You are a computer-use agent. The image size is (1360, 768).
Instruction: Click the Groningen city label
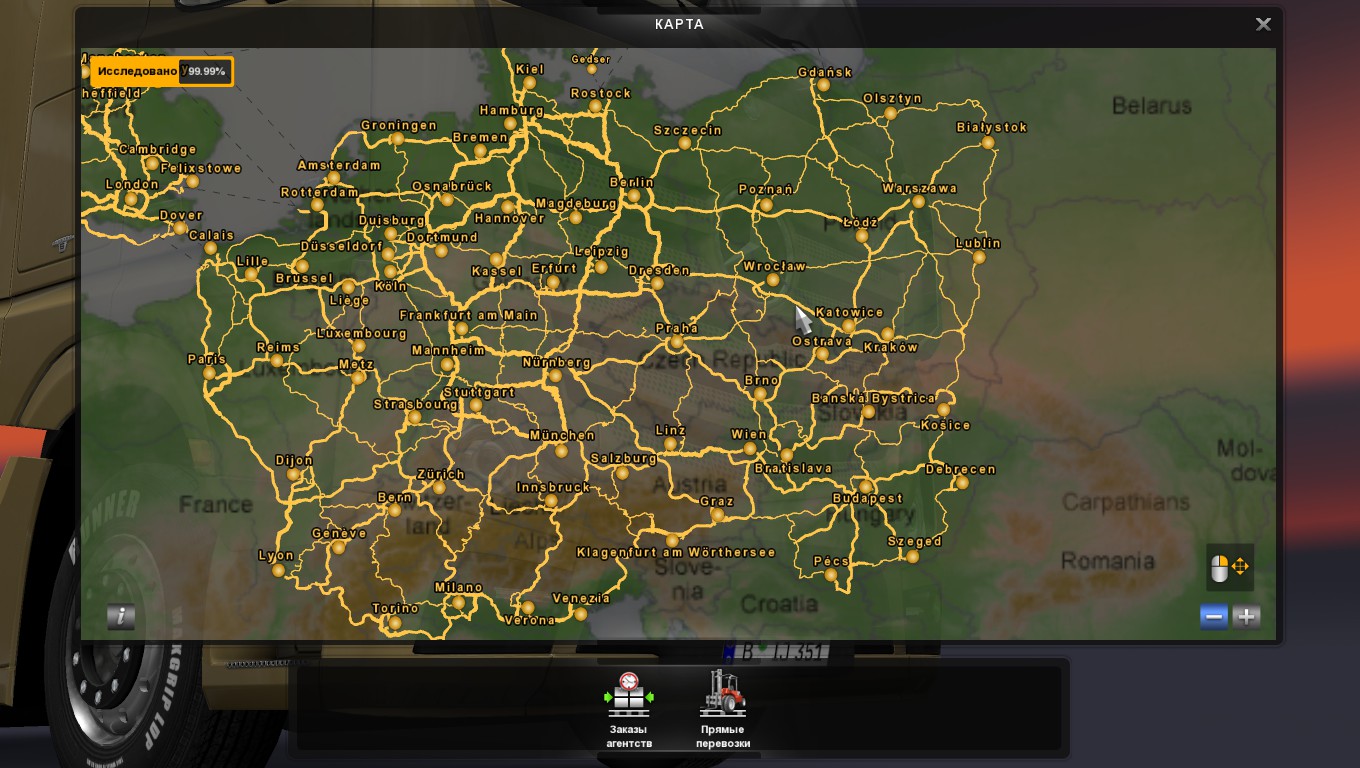point(399,126)
